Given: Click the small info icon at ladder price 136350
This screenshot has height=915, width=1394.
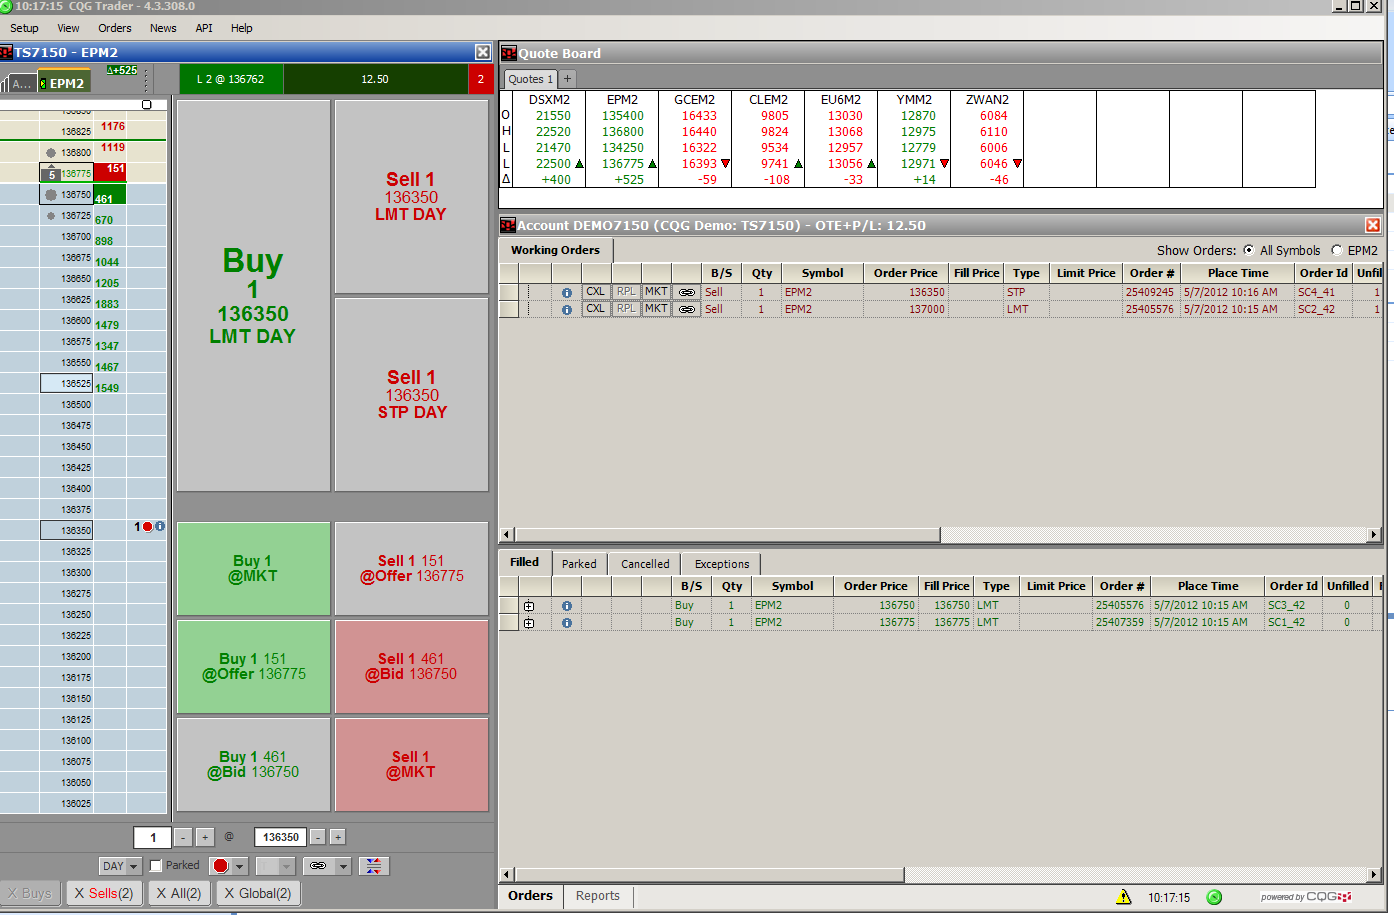Looking at the screenshot, I should [x=160, y=526].
